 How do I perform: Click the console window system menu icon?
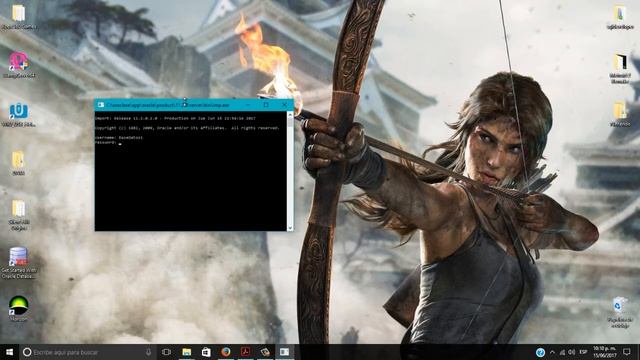tap(100, 105)
